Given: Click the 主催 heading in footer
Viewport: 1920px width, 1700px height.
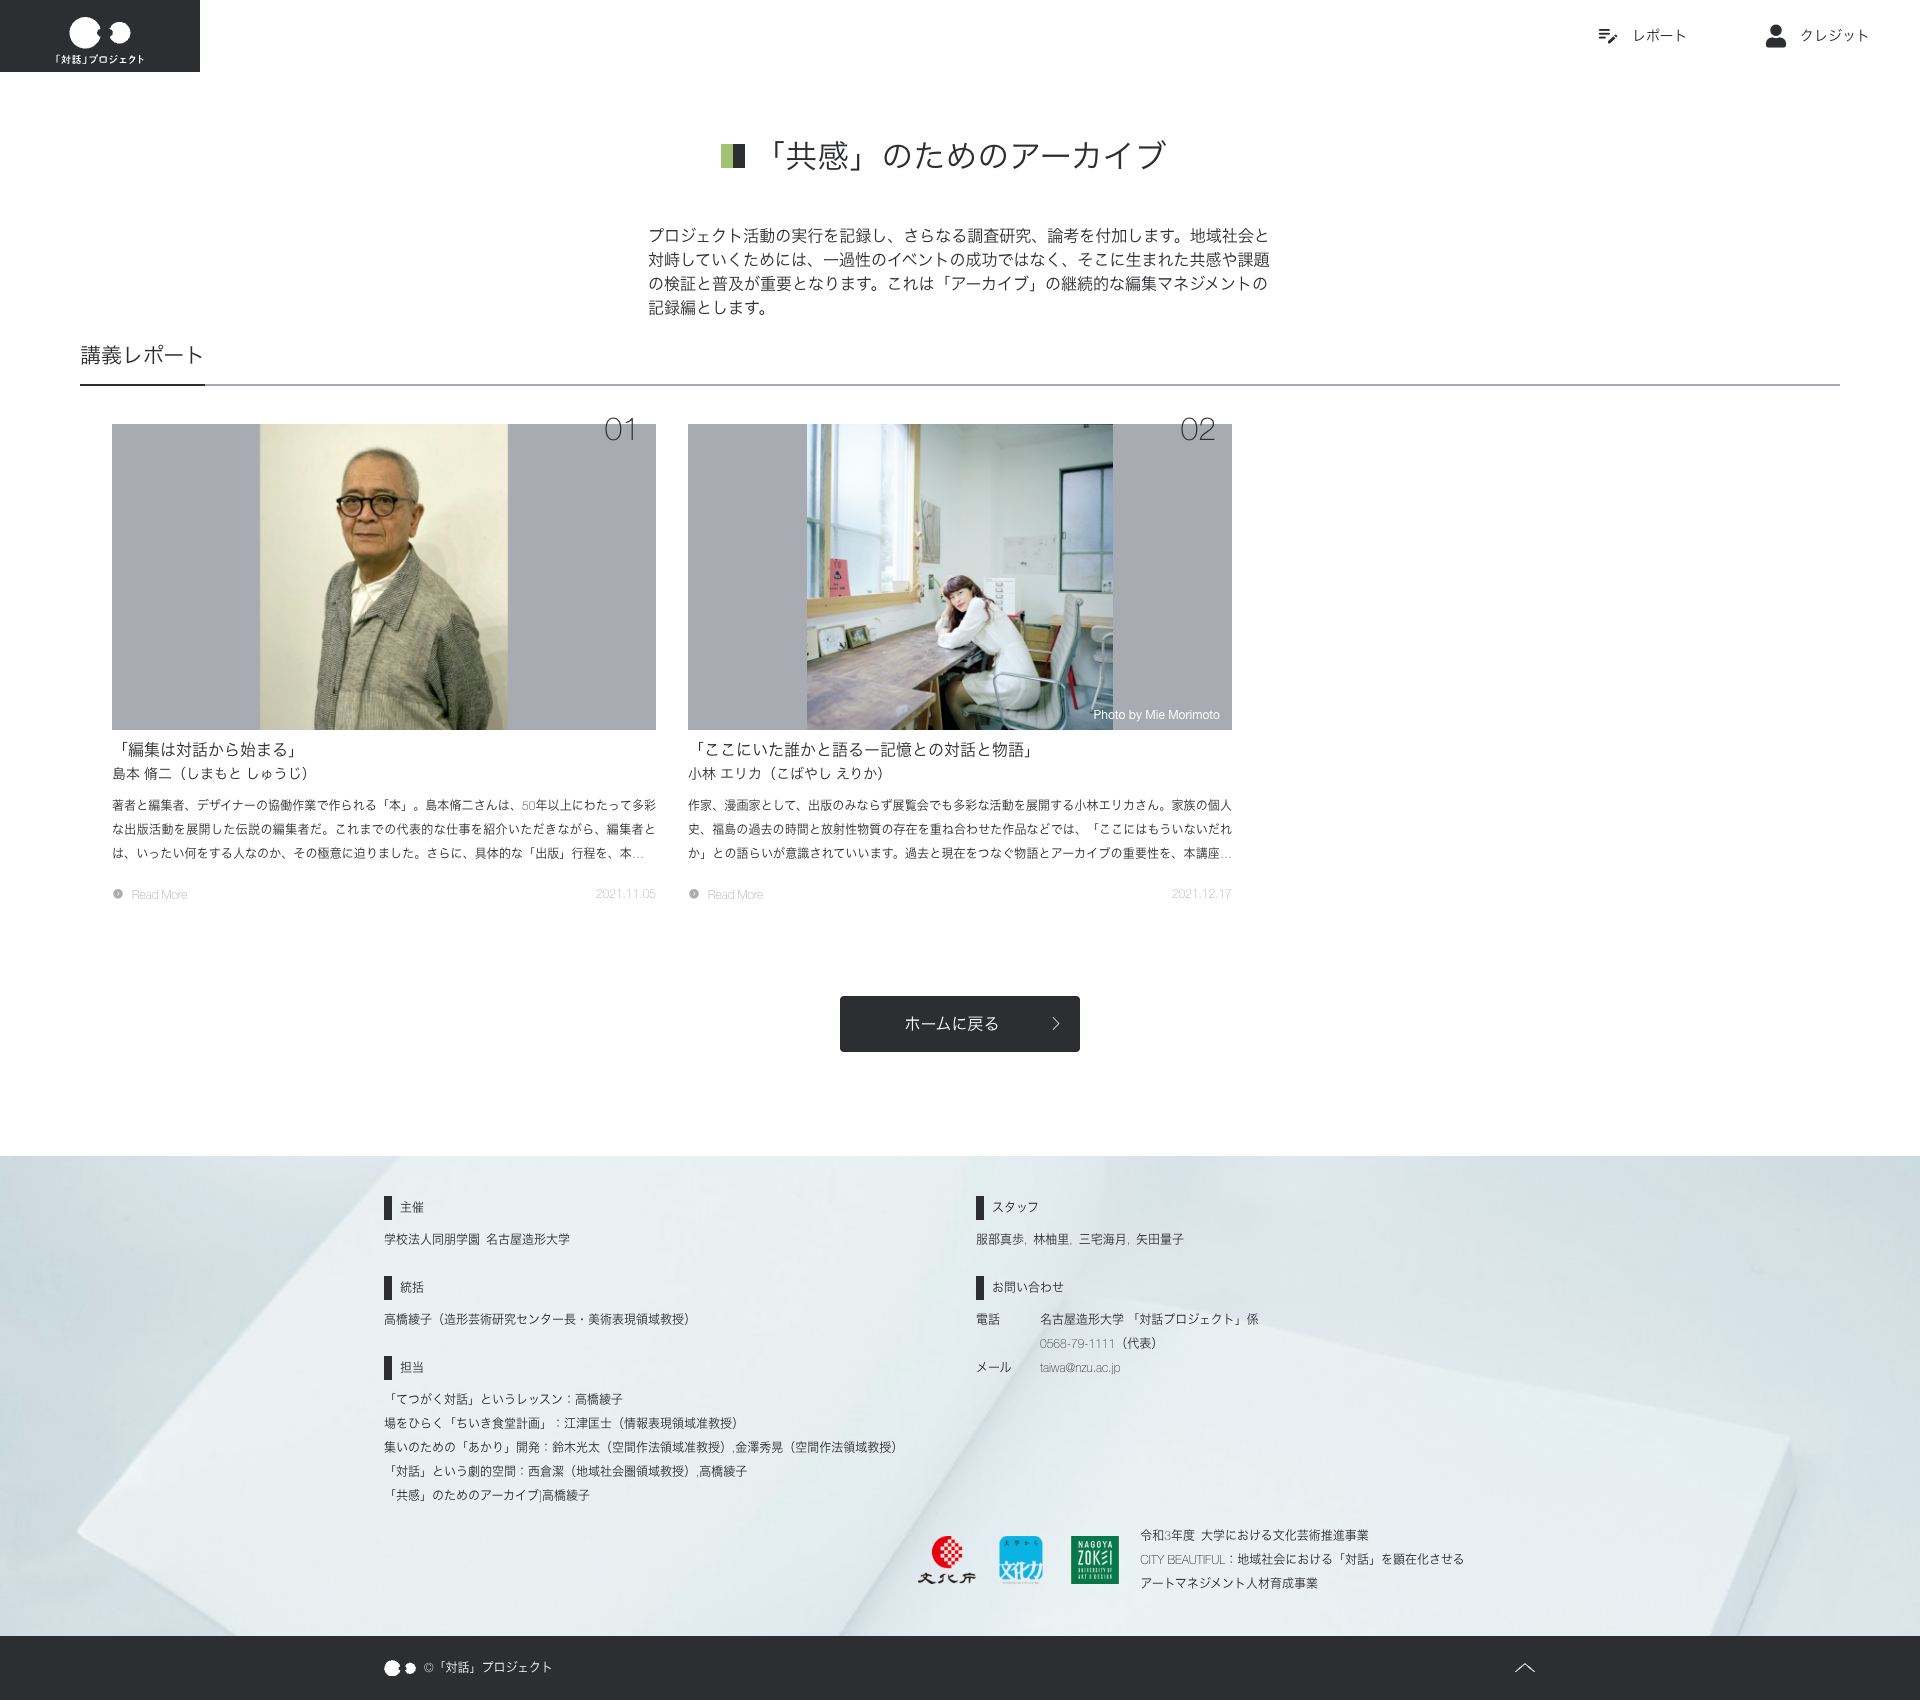Looking at the screenshot, I should (412, 1207).
